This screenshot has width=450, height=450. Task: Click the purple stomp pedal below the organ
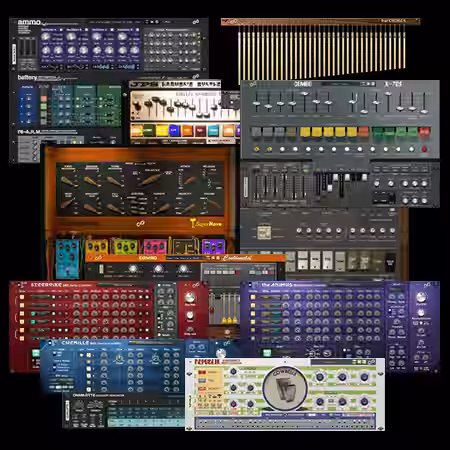[213, 246]
